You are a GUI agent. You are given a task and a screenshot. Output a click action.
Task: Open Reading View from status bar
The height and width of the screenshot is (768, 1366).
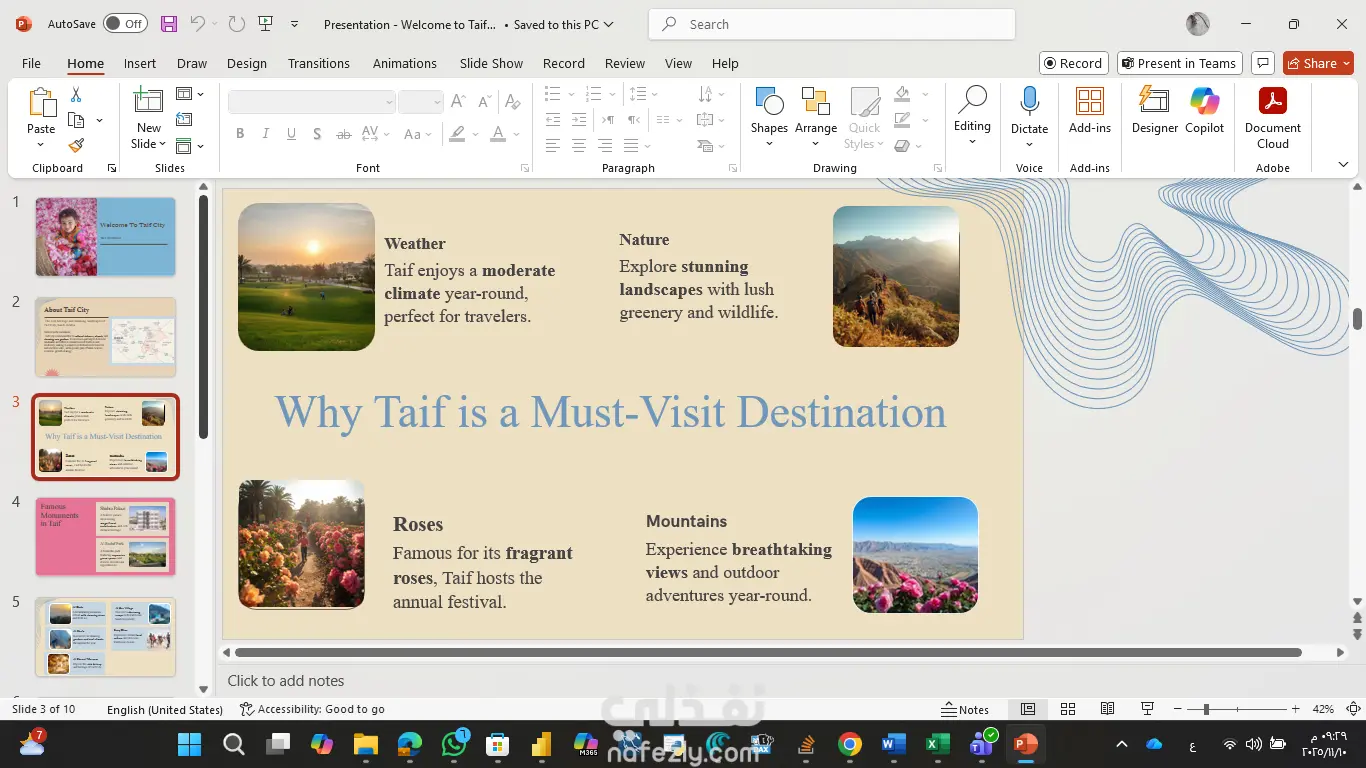pos(1107,709)
